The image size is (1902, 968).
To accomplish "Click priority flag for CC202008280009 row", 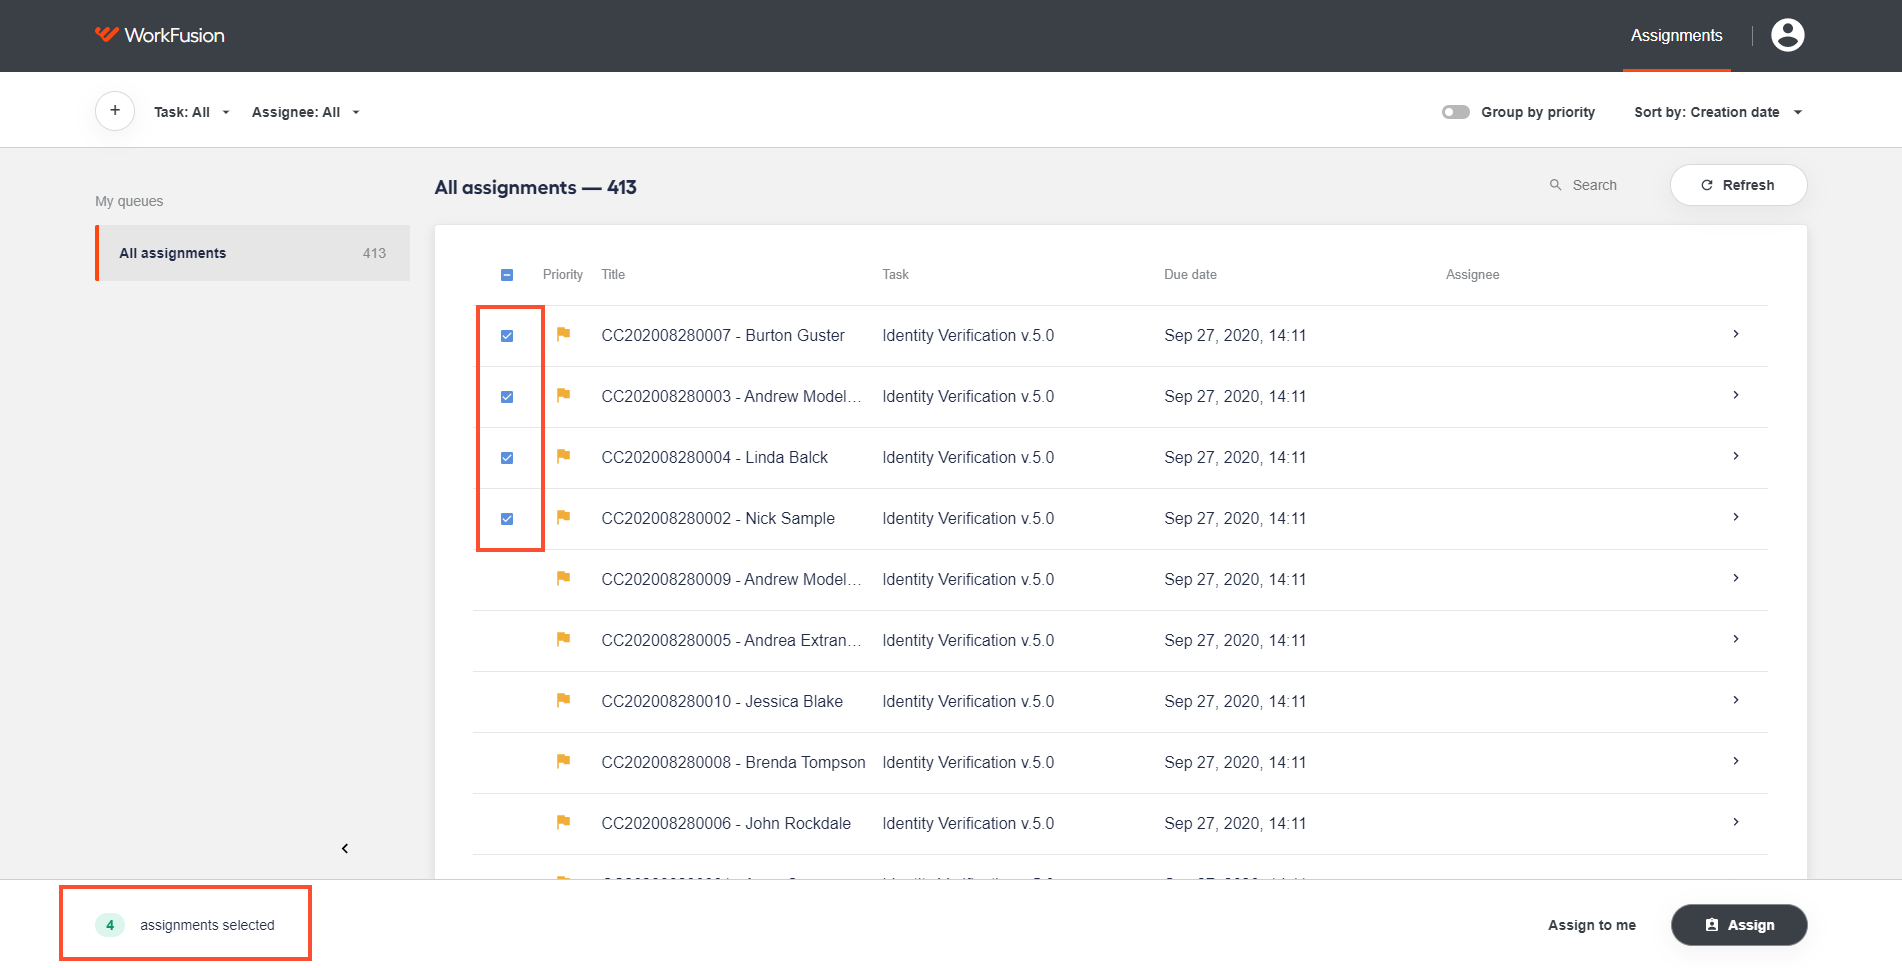I will pos(564,578).
